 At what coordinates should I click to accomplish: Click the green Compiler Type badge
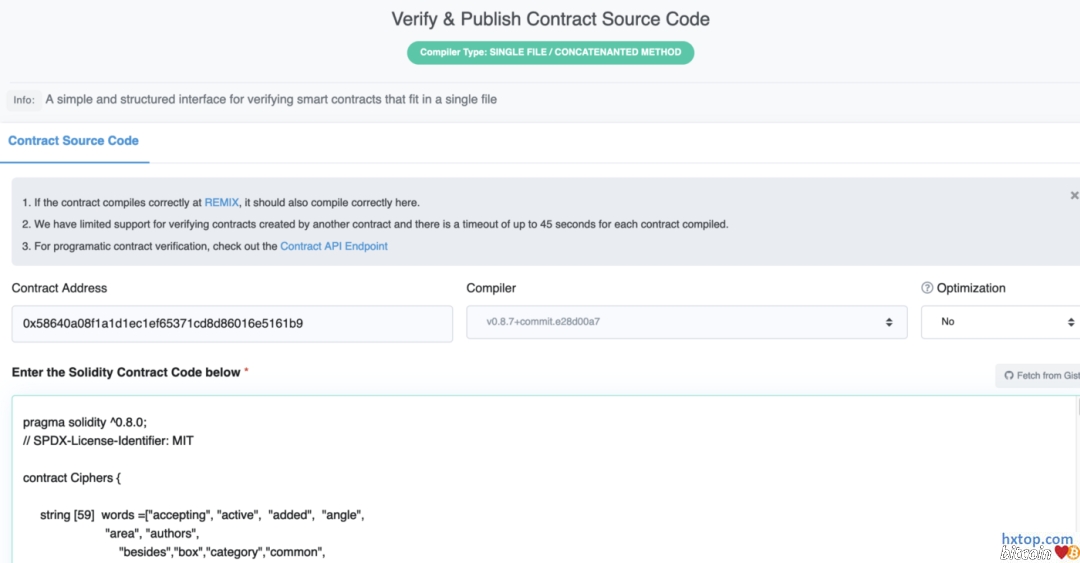pyautogui.click(x=550, y=52)
